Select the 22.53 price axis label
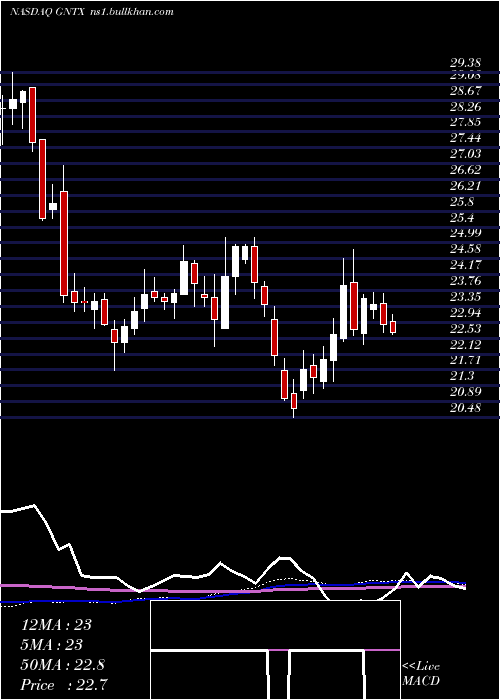500x700 pixels. pyautogui.click(x=465, y=329)
